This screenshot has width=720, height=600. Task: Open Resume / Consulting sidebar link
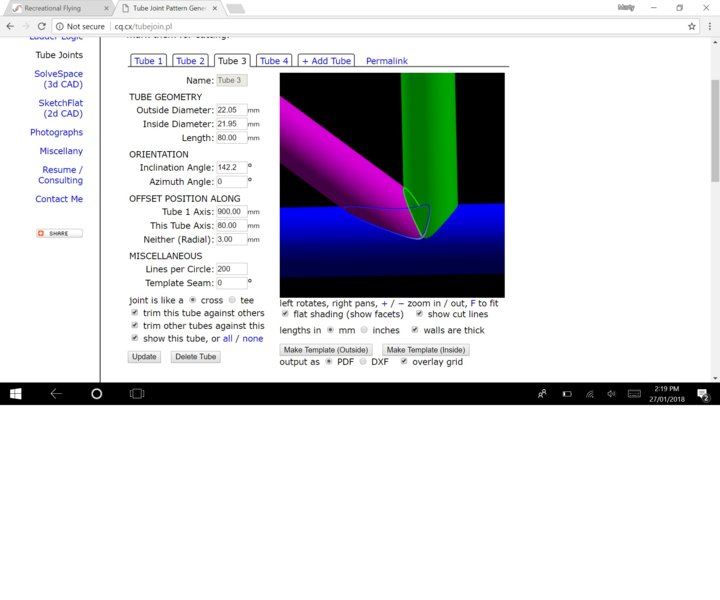[x=61, y=175]
